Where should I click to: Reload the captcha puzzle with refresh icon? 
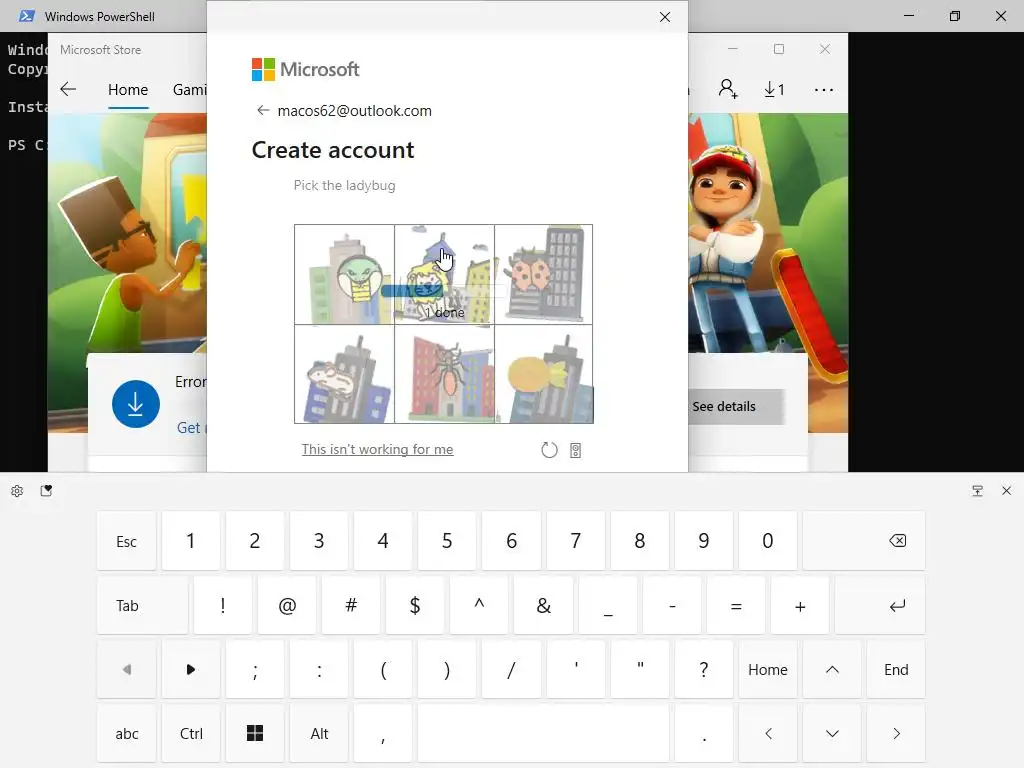[549, 450]
